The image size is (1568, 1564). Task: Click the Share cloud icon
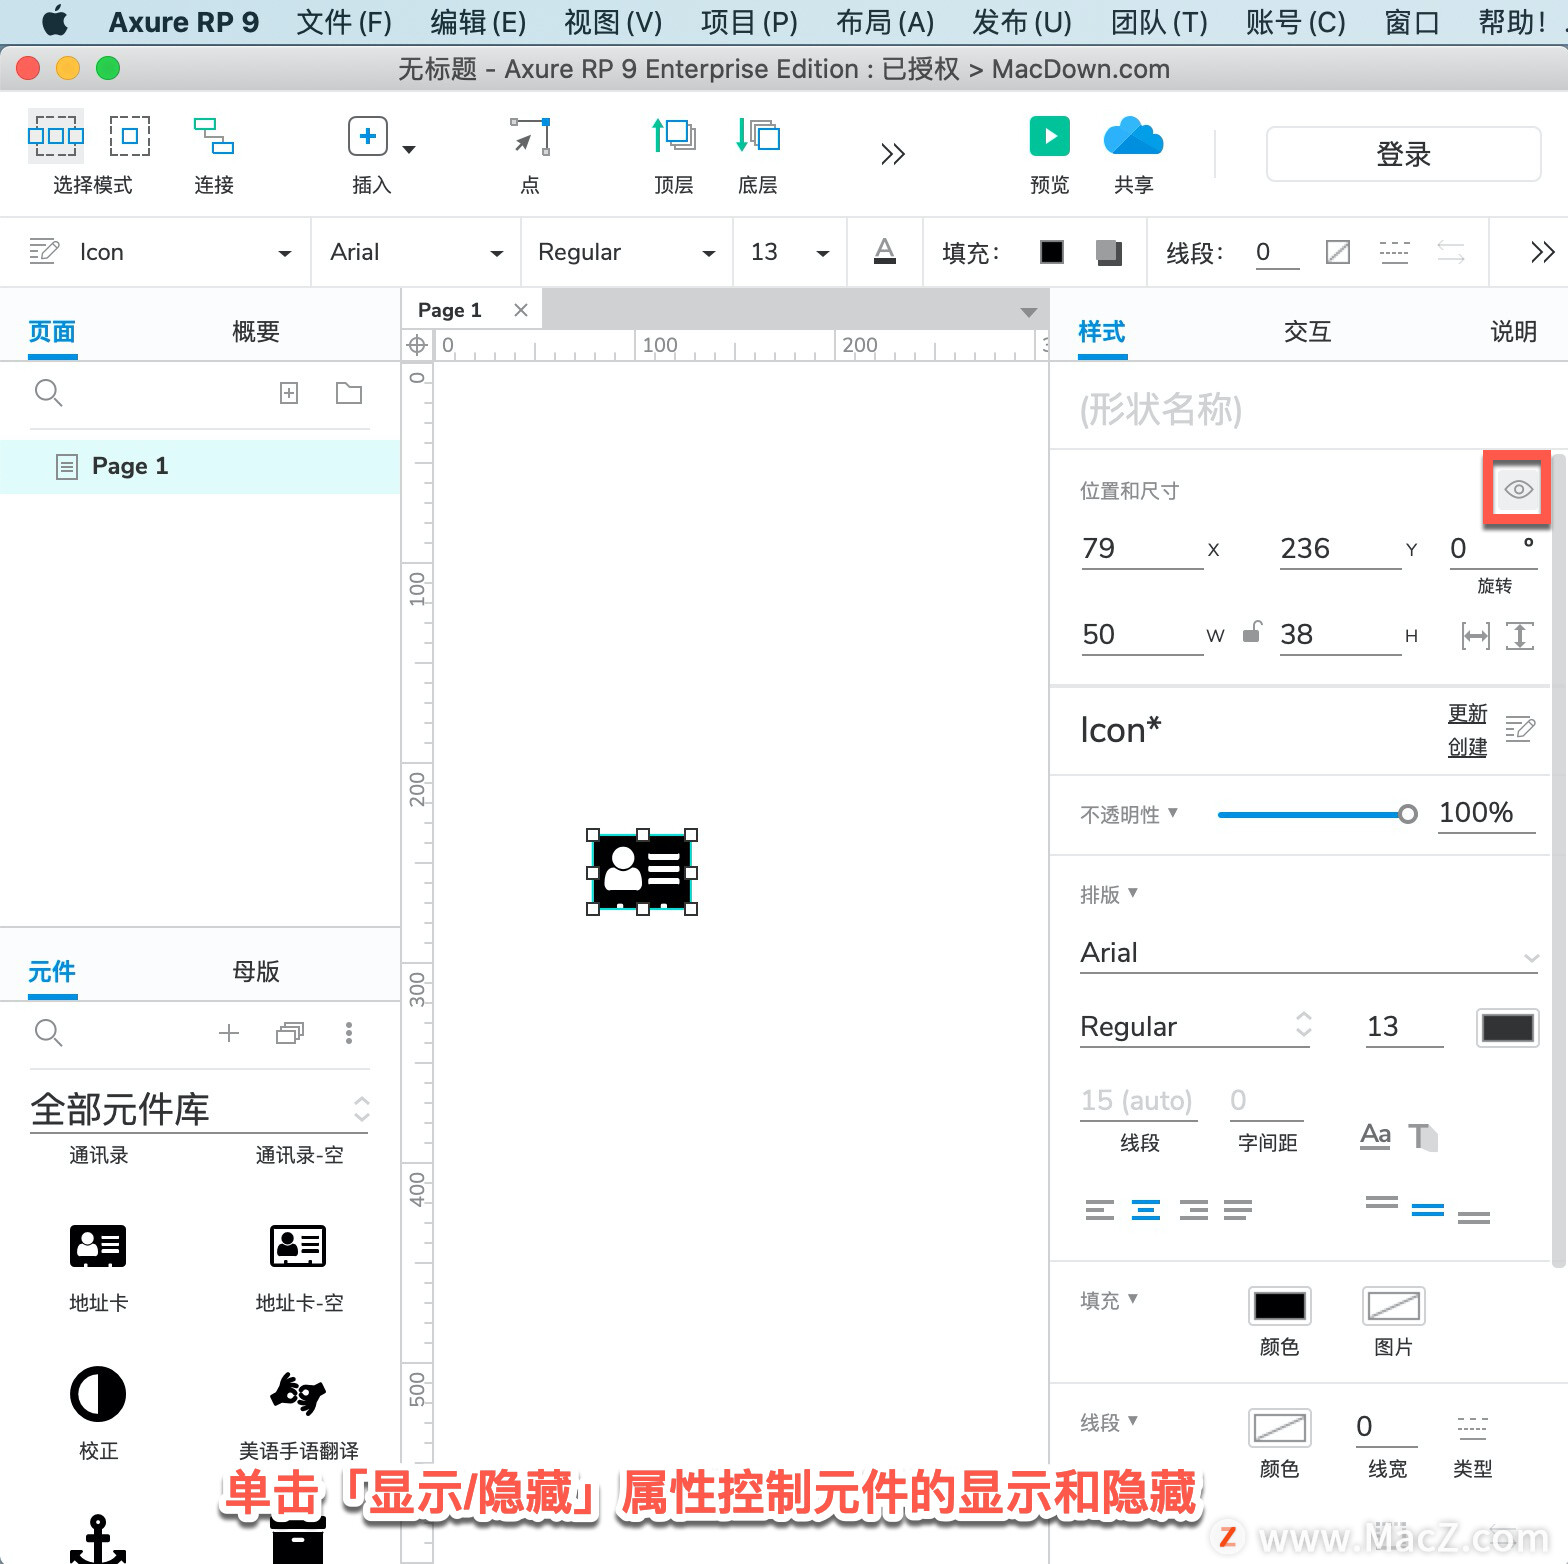pos(1133,136)
